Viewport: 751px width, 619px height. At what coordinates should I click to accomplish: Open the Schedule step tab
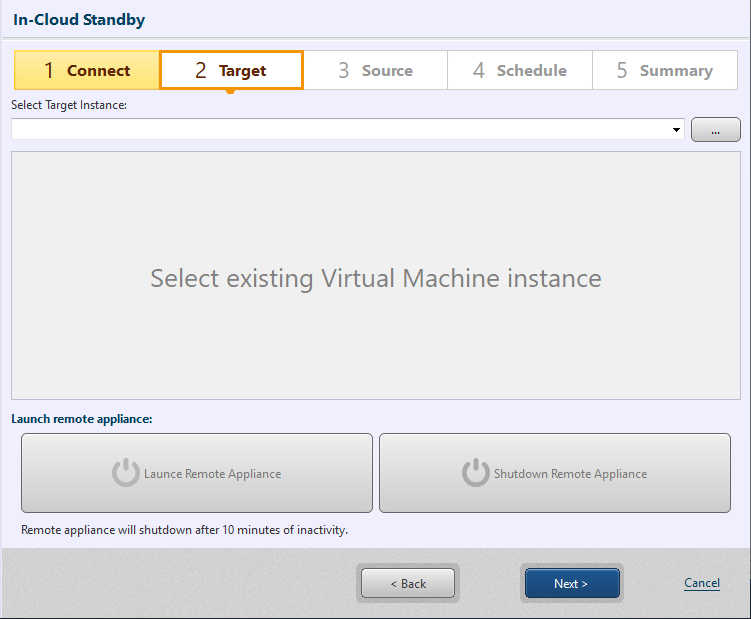click(x=519, y=71)
